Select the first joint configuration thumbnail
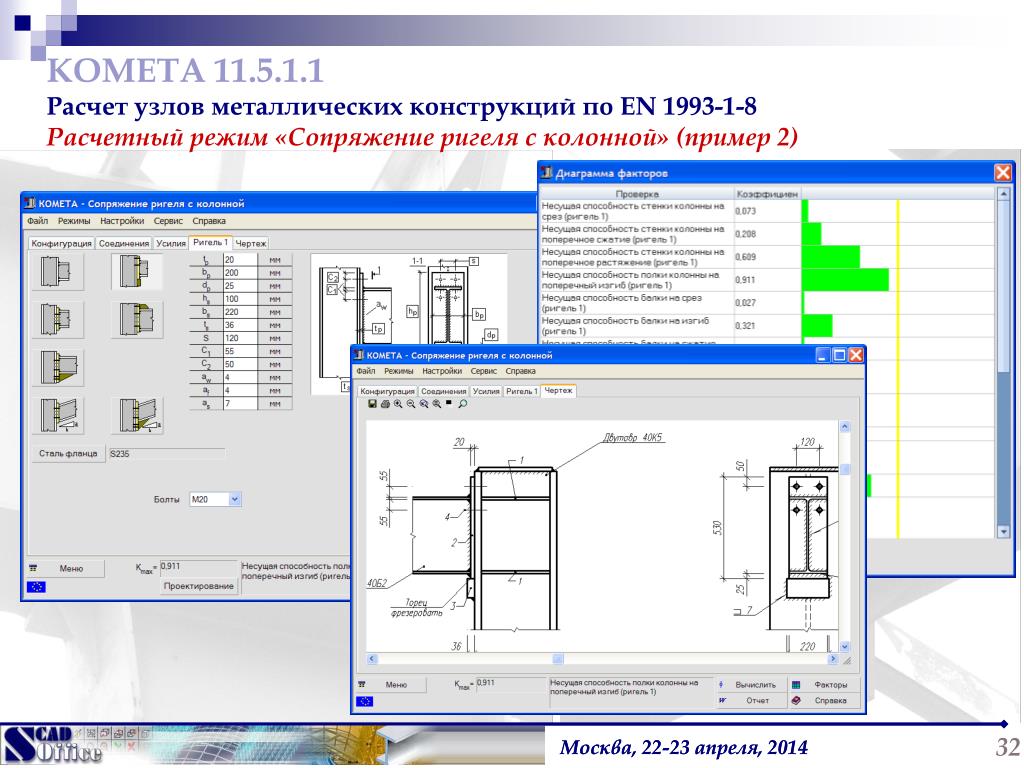Screen dimensions: 1024x768 point(58,271)
